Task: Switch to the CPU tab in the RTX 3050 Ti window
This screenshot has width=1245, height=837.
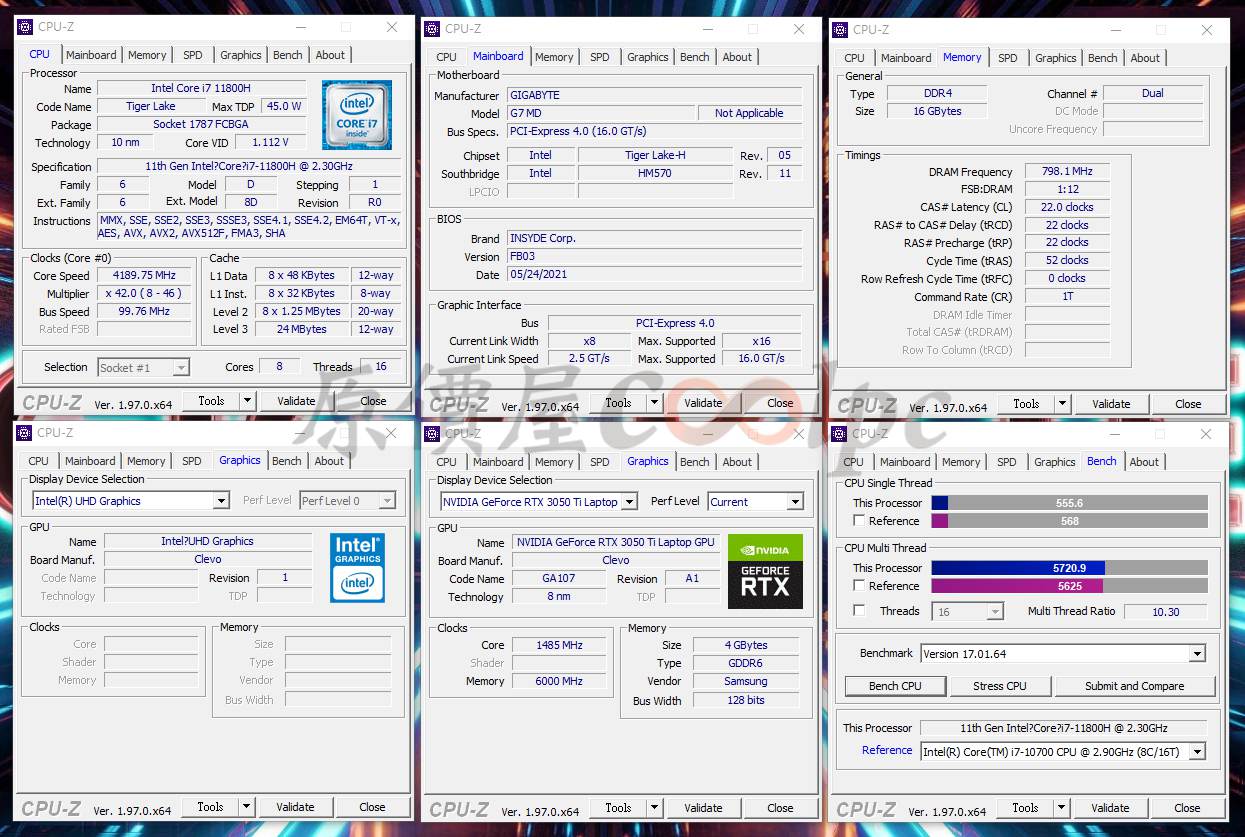Action: tap(447, 462)
